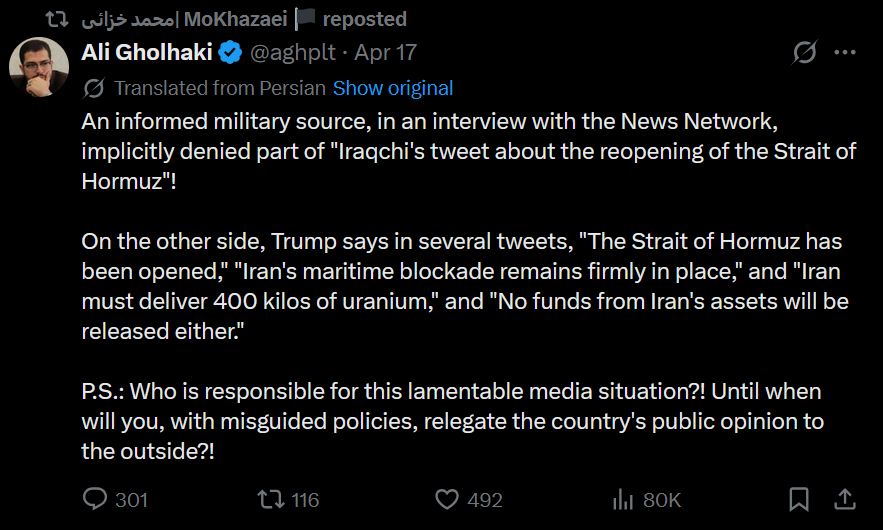Image resolution: width=883 pixels, height=530 pixels.
Task: Click the Grok icon beside Translated from Persian
Action: tap(94, 88)
